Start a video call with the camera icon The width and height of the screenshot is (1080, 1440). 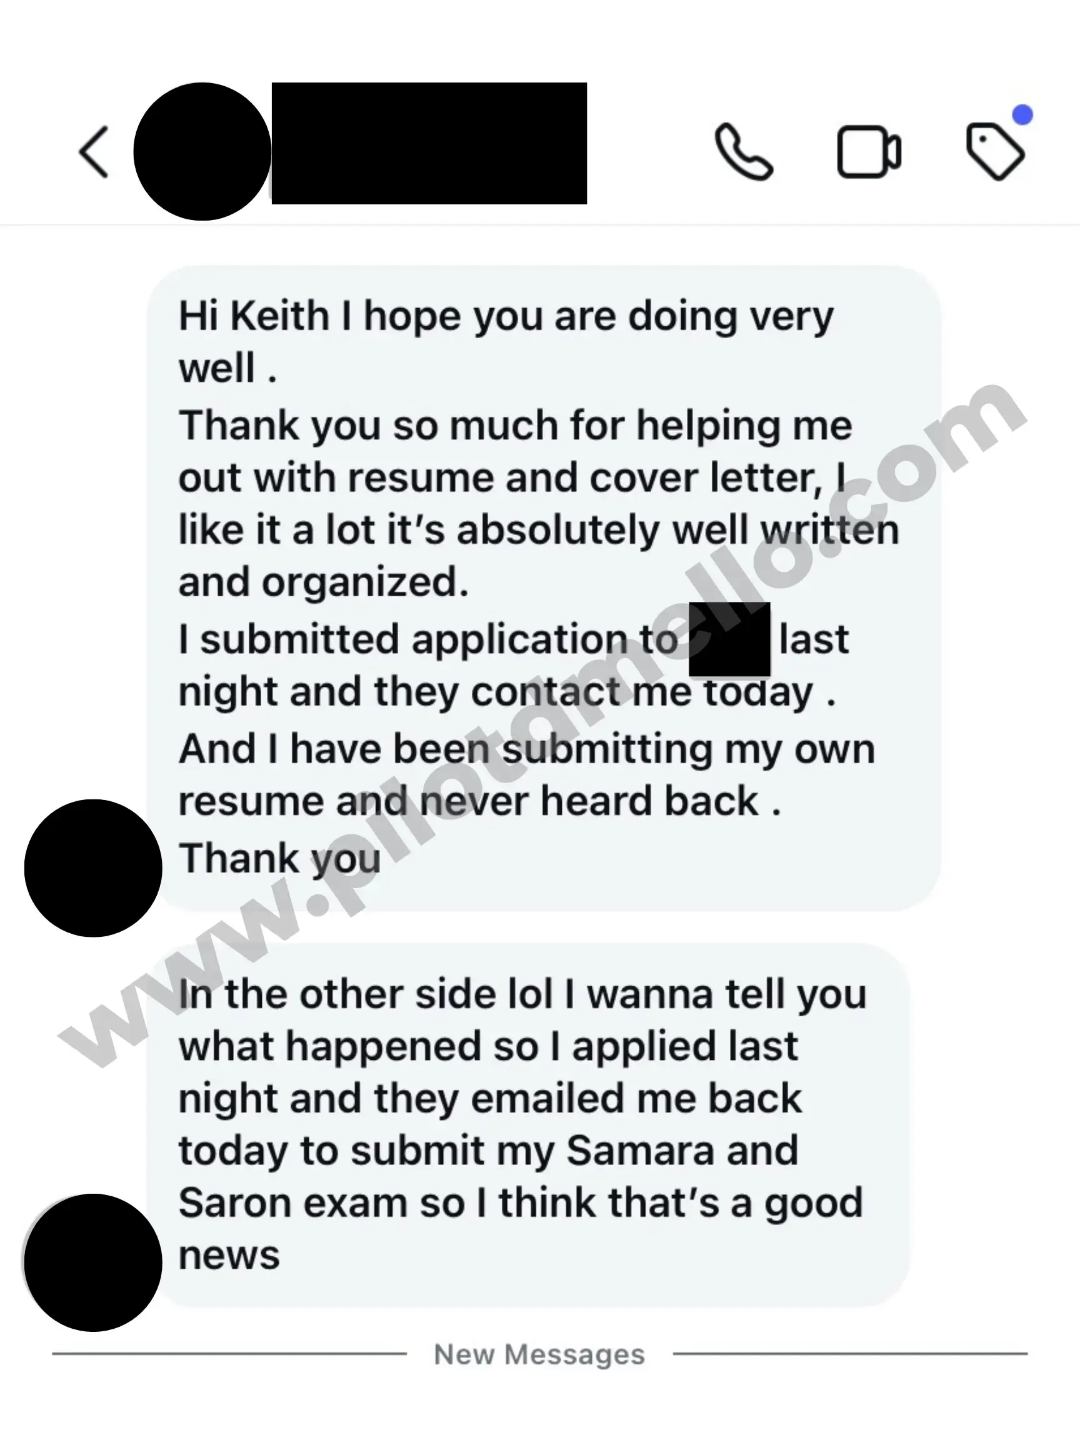coord(869,152)
